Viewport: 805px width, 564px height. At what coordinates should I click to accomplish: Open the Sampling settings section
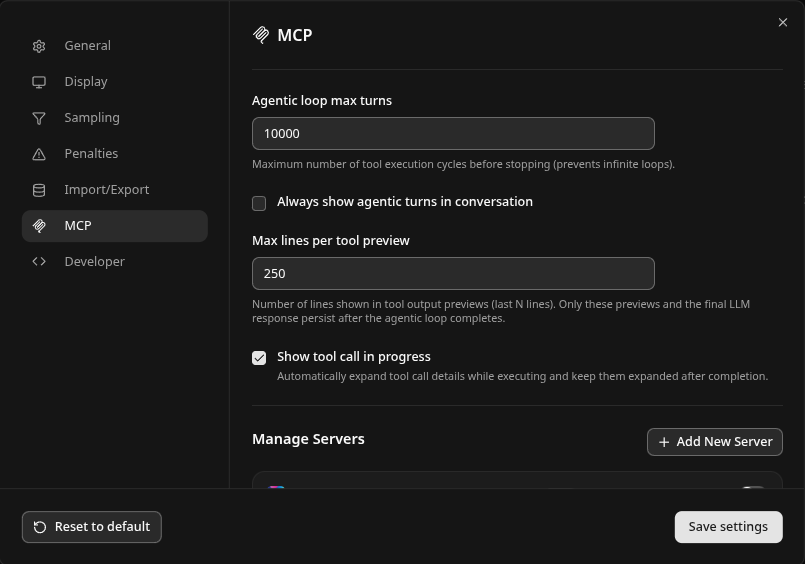pos(91,118)
